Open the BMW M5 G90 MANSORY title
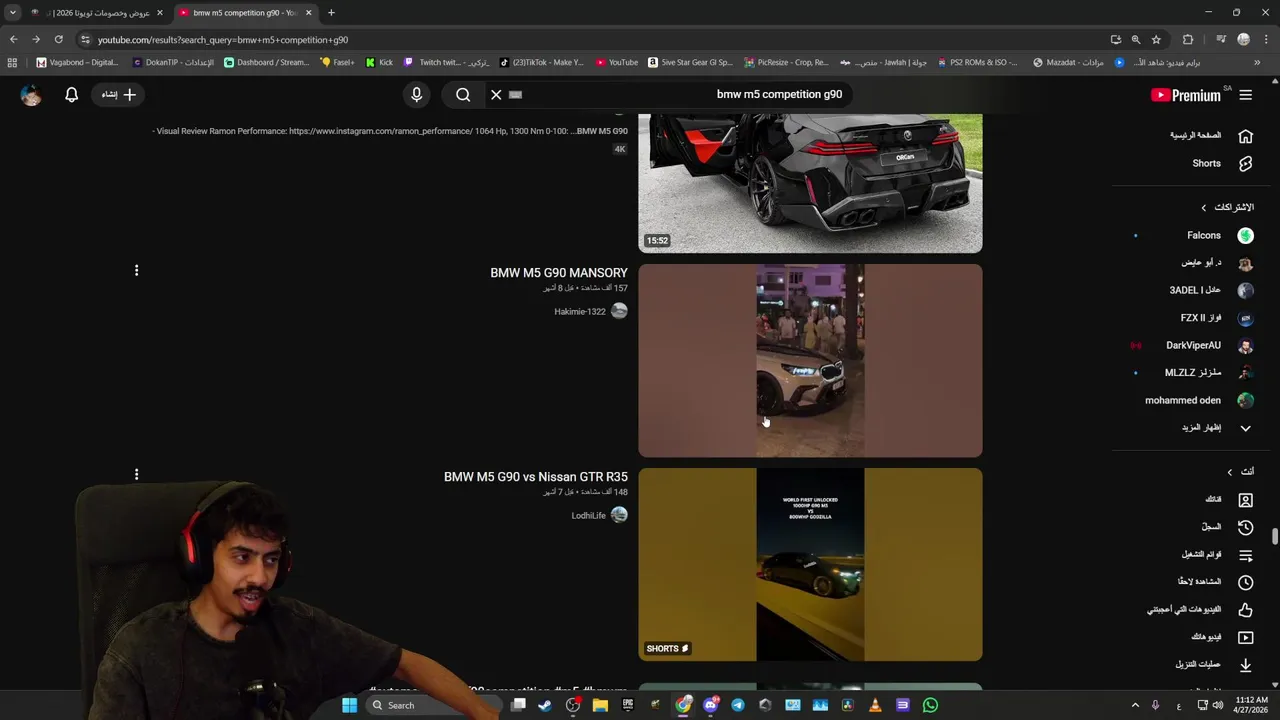This screenshot has height=720, width=1280. pyautogui.click(x=559, y=272)
